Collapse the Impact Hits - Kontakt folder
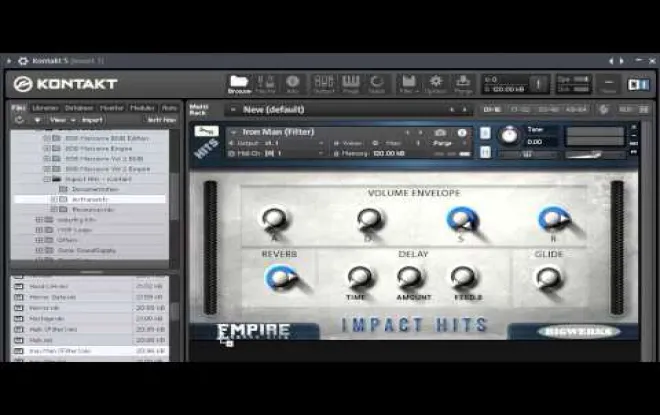 coord(47,179)
